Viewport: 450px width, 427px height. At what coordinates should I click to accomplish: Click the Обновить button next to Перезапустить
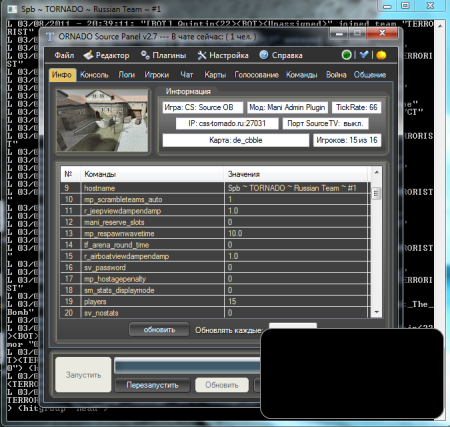pyautogui.click(x=222, y=385)
